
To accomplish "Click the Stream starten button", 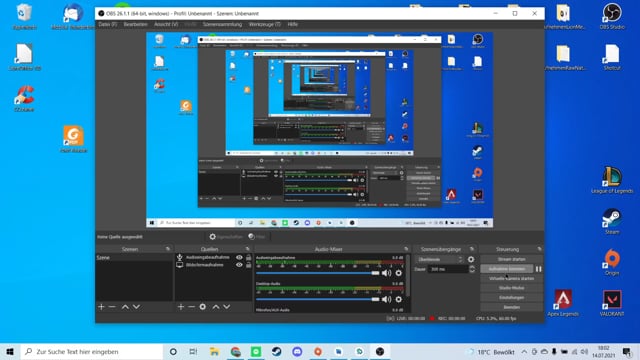I will 511,259.
